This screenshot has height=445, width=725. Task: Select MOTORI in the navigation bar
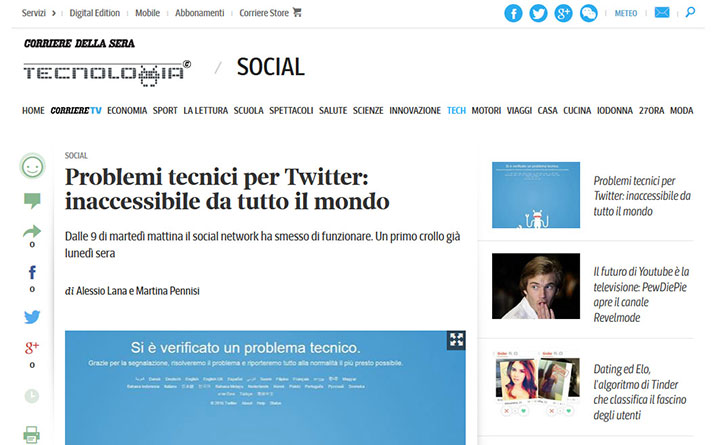pos(486,111)
